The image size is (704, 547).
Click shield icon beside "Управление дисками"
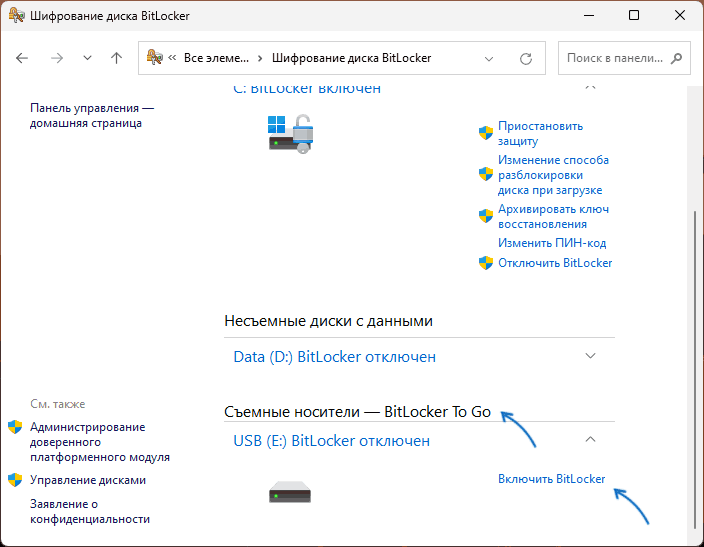(x=15, y=480)
